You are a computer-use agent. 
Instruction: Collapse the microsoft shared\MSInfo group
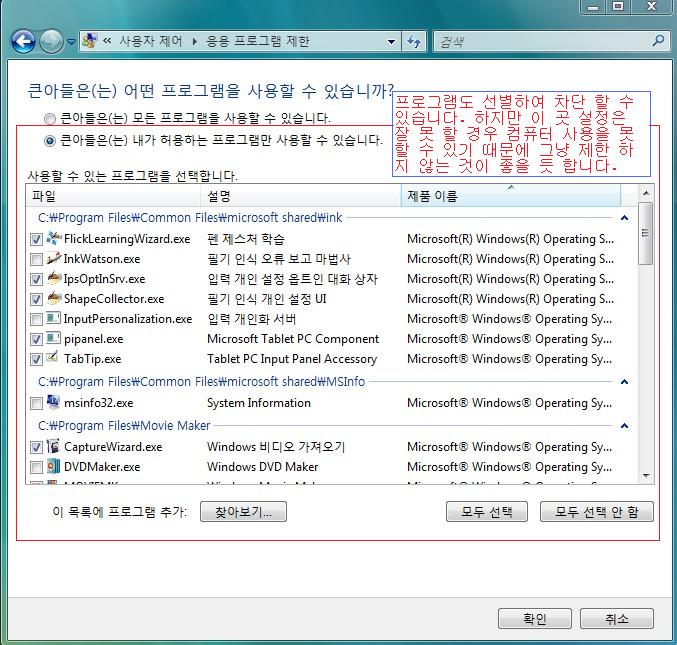point(624,382)
